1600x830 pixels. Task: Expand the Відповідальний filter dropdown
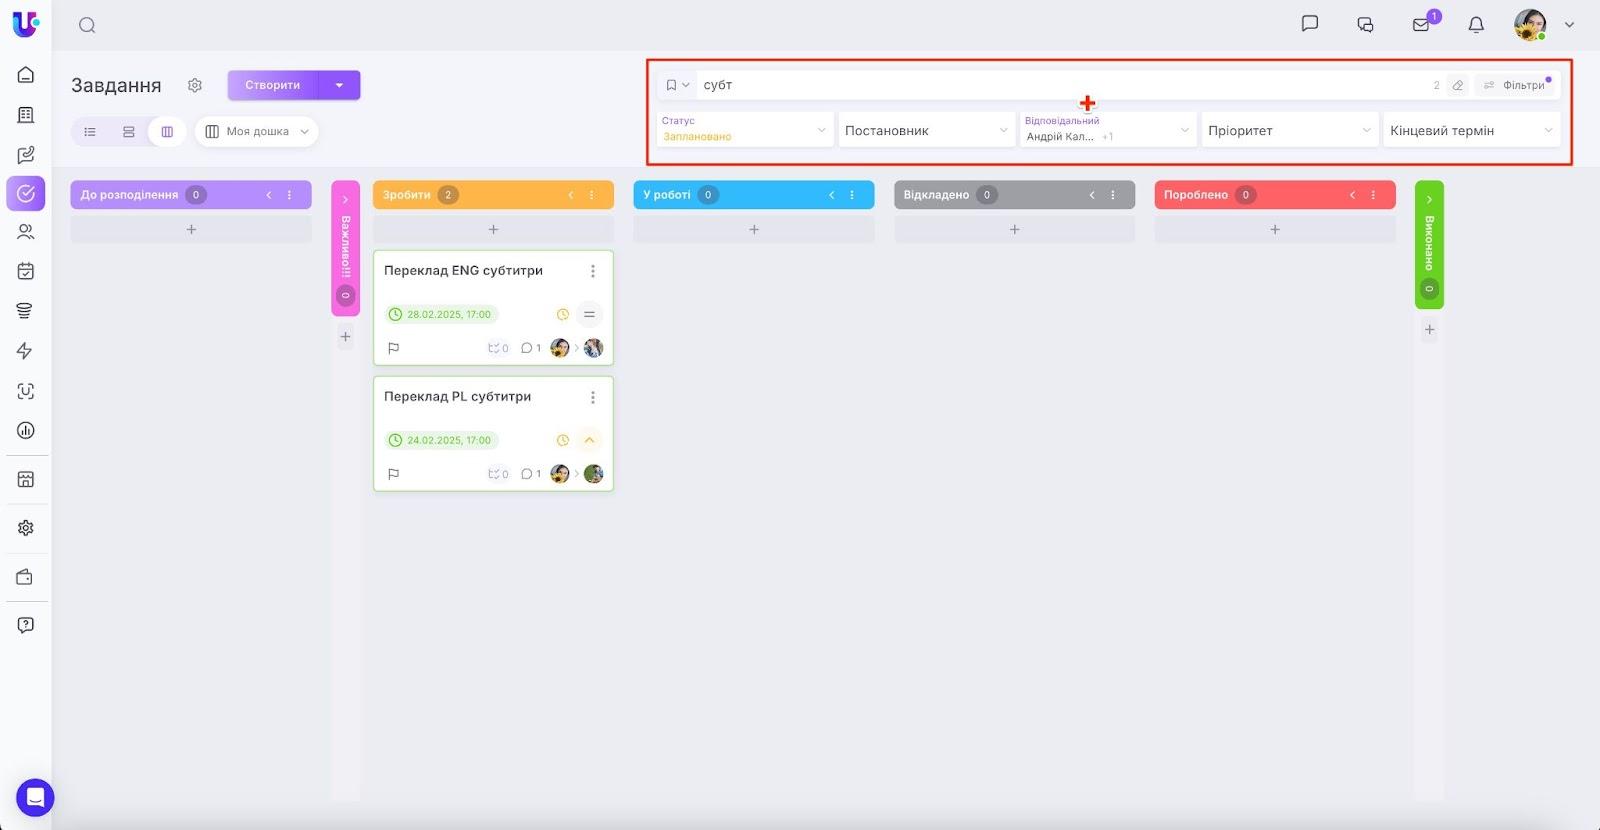click(x=1108, y=130)
